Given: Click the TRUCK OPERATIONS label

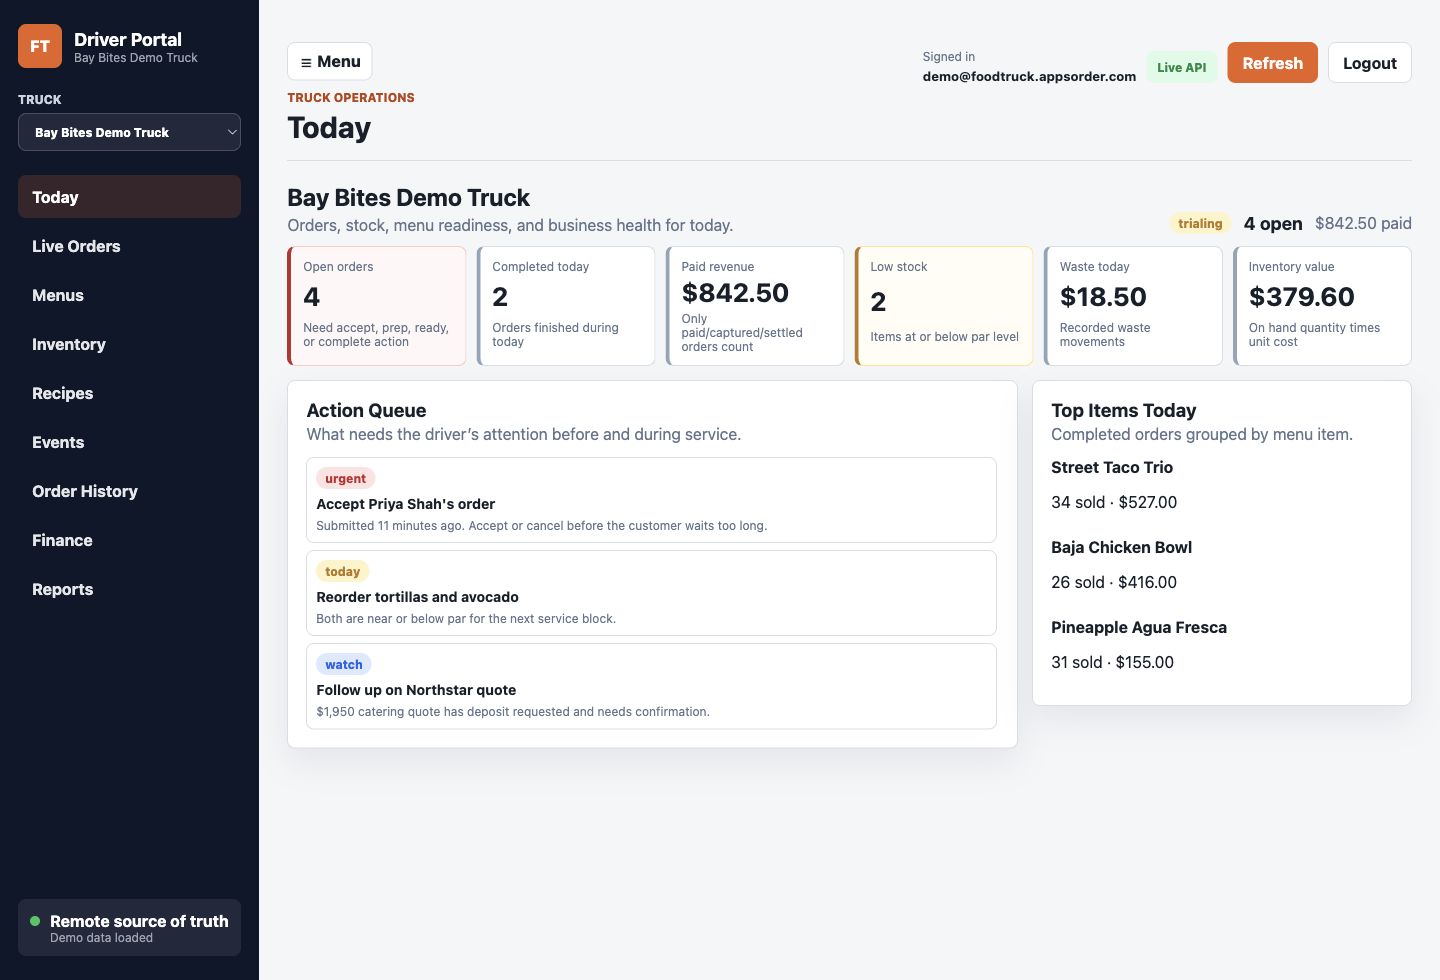Looking at the screenshot, I should click(350, 97).
